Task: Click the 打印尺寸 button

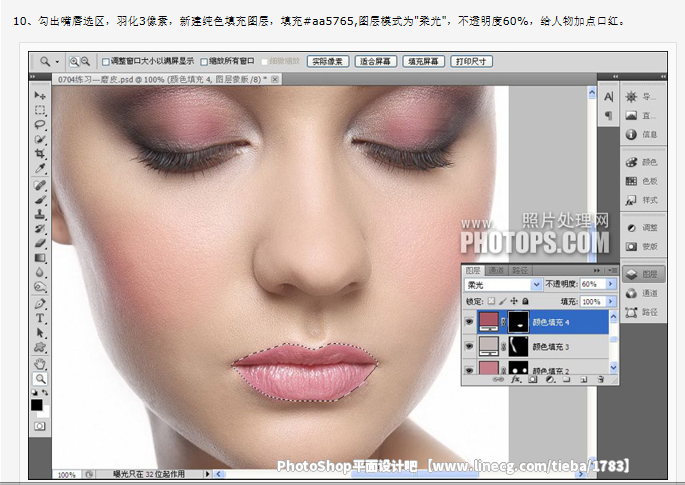Action: pyautogui.click(x=471, y=62)
